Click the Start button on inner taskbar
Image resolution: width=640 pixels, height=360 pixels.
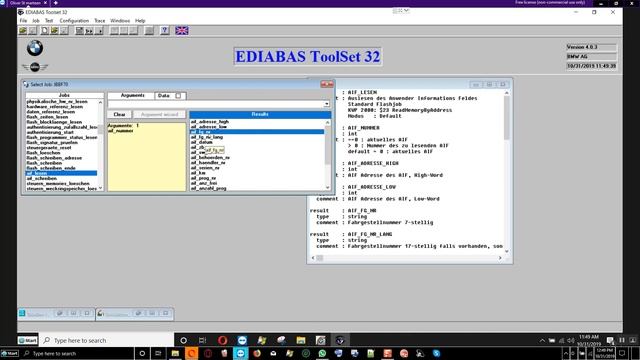[28, 340]
